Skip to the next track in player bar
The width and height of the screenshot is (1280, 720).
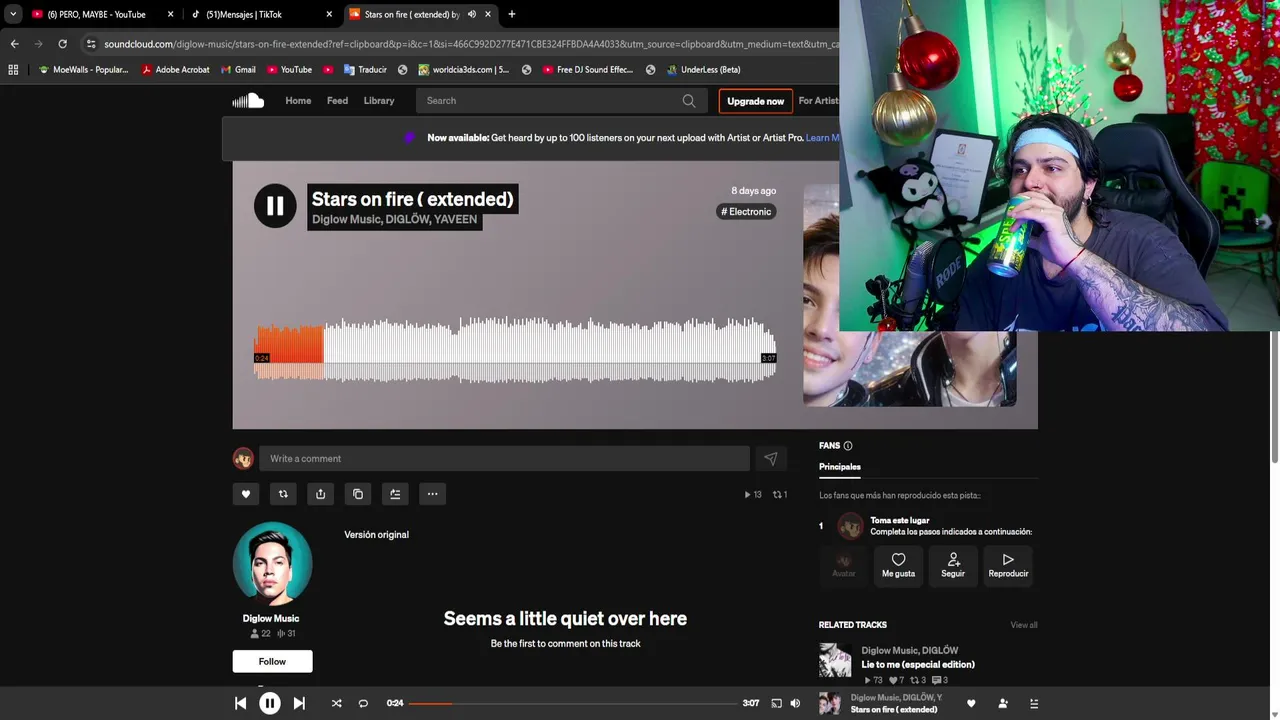(x=299, y=703)
